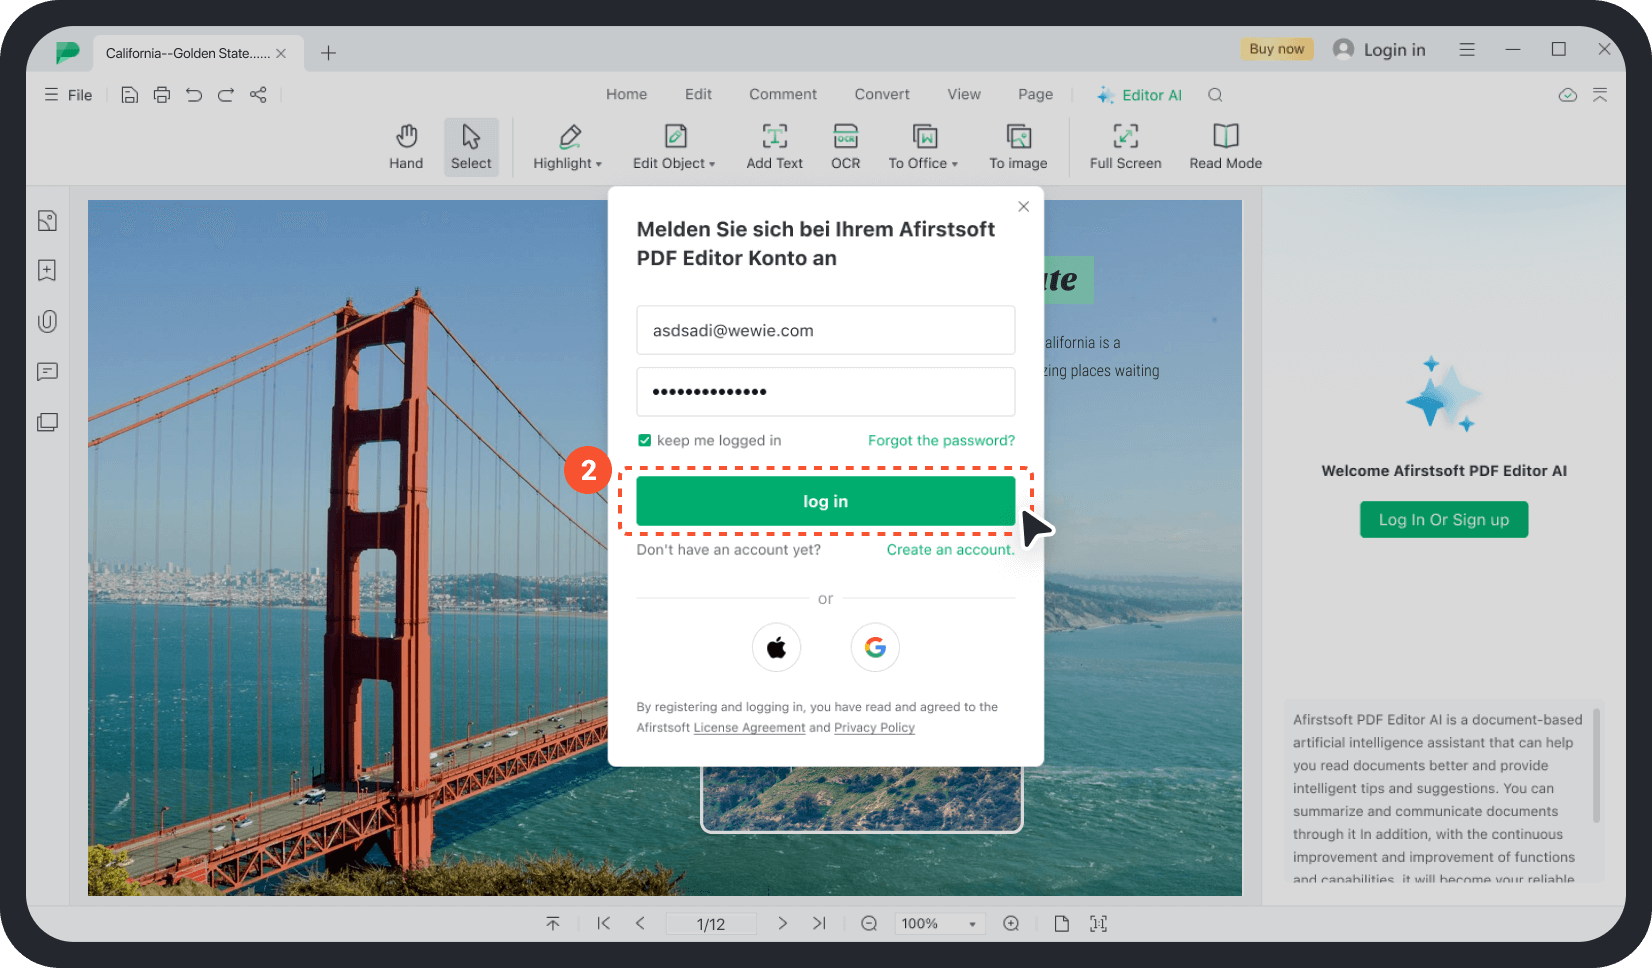Sign in with the Google icon

pos(875,648)
